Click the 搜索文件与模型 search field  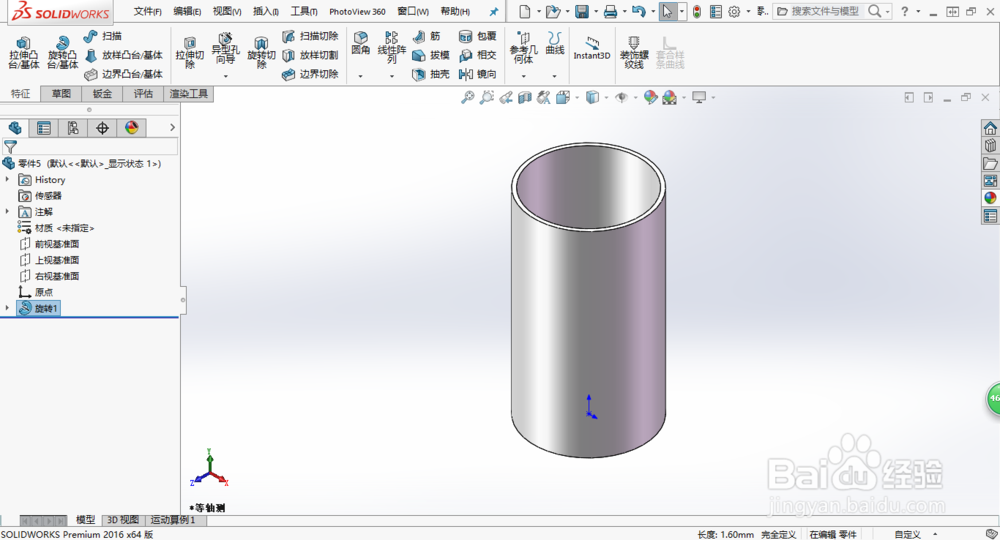pyautogui.click(x=825, y=11)
